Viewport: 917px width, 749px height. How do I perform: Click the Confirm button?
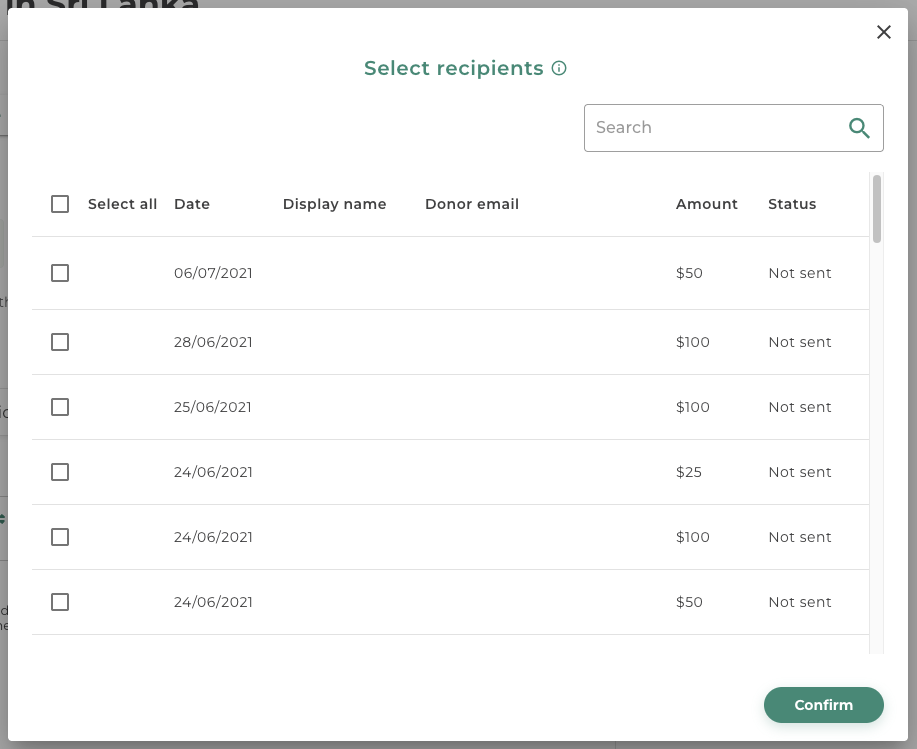pos(823,705)
